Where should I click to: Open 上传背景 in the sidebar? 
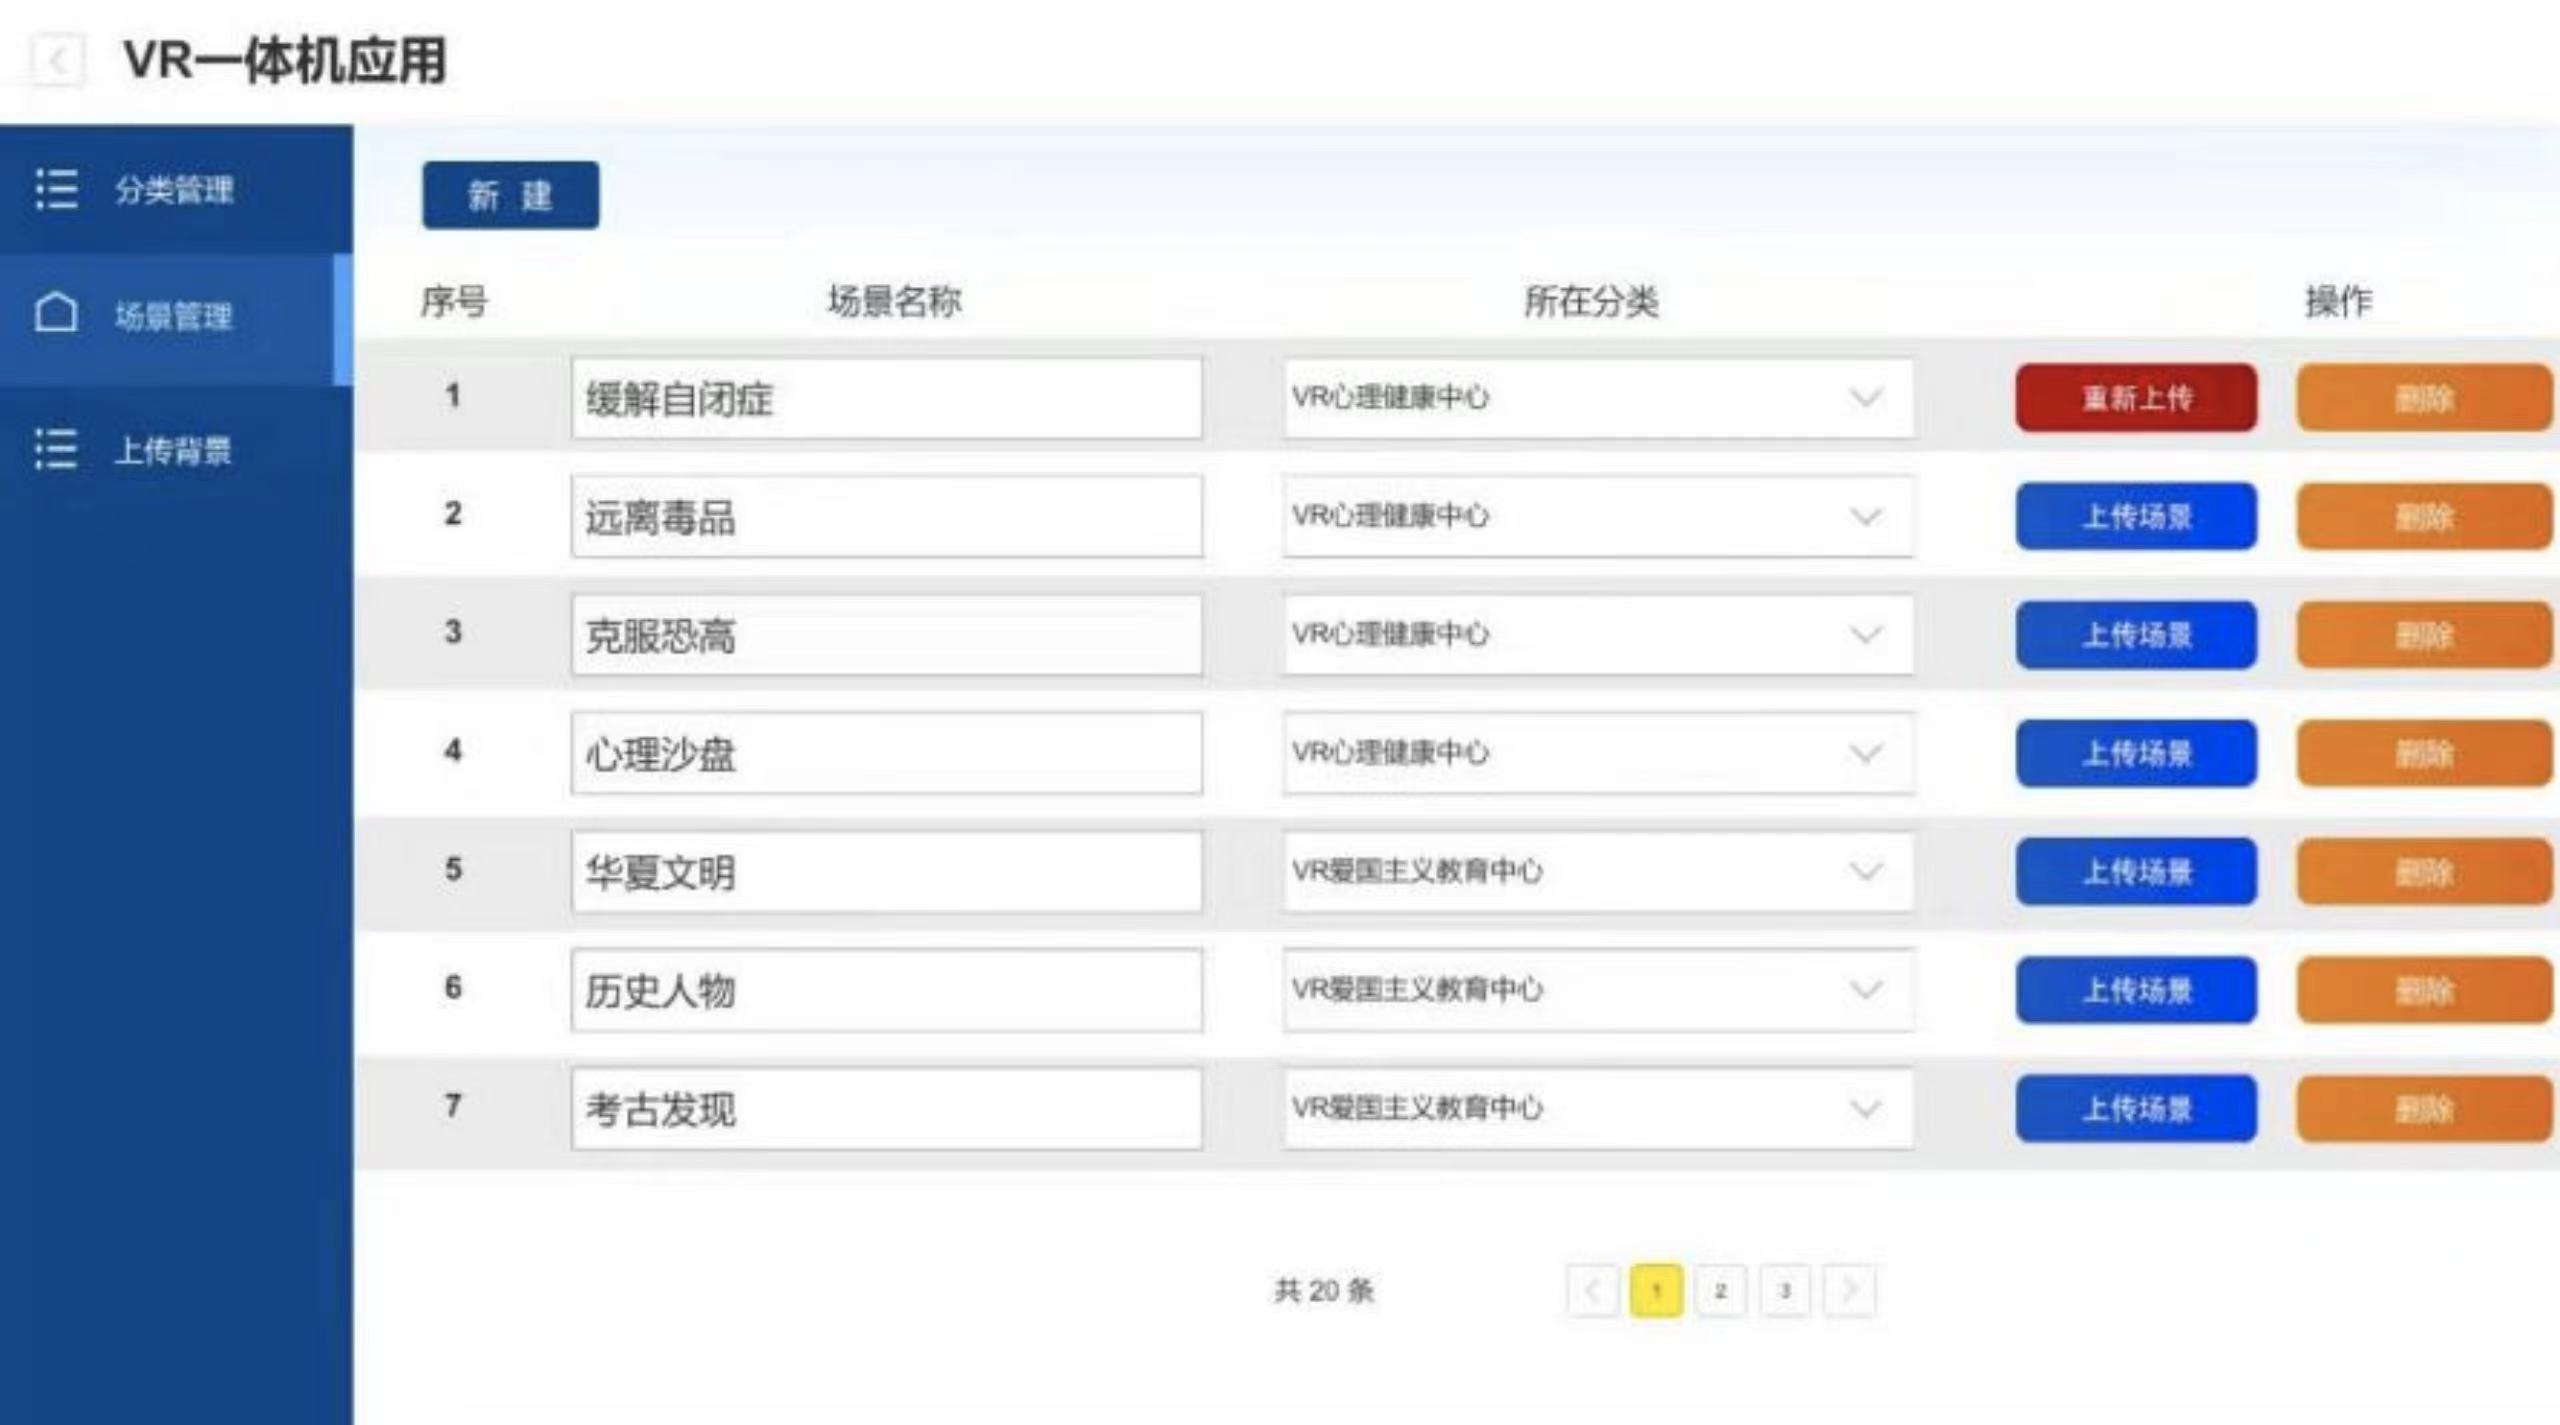point(173,450)
